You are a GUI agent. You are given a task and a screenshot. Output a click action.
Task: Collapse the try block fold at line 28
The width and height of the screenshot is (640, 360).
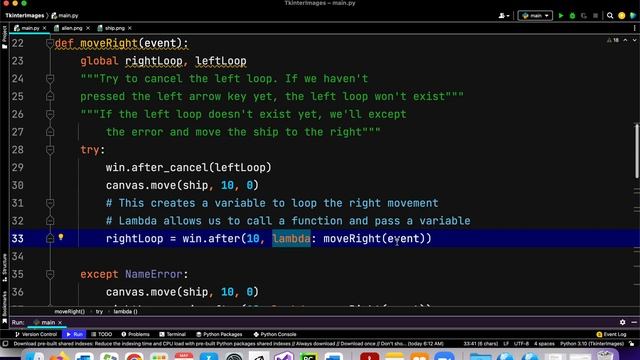click(x=50, y=150)
